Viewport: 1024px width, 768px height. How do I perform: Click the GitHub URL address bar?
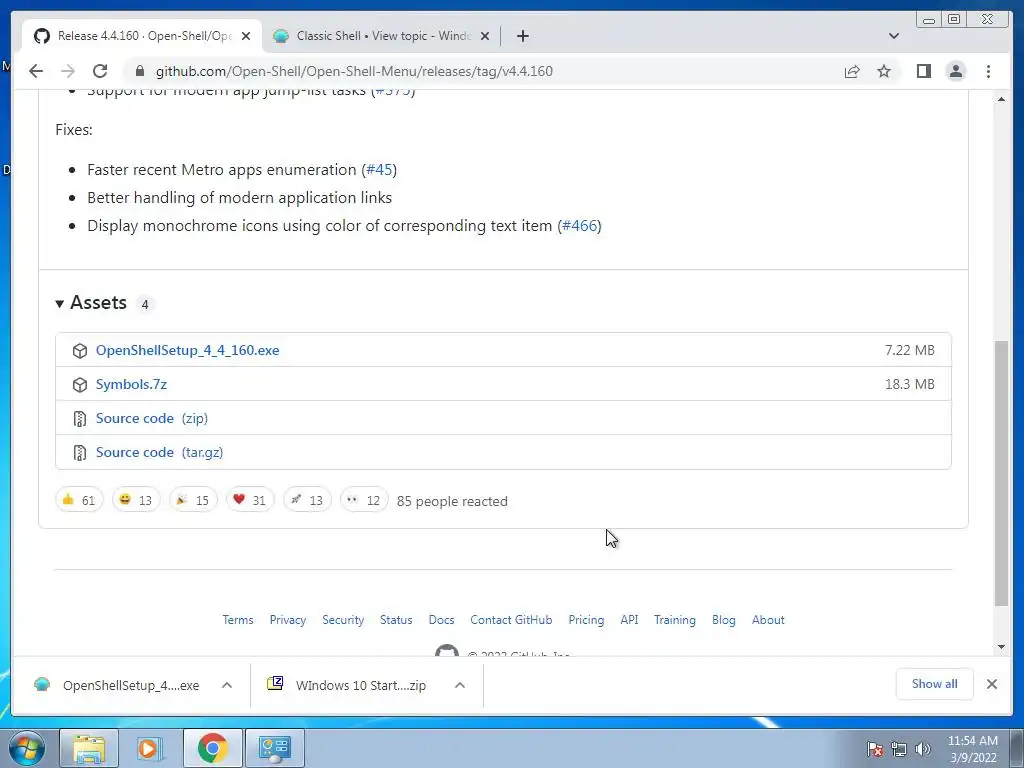click(354, 71)
